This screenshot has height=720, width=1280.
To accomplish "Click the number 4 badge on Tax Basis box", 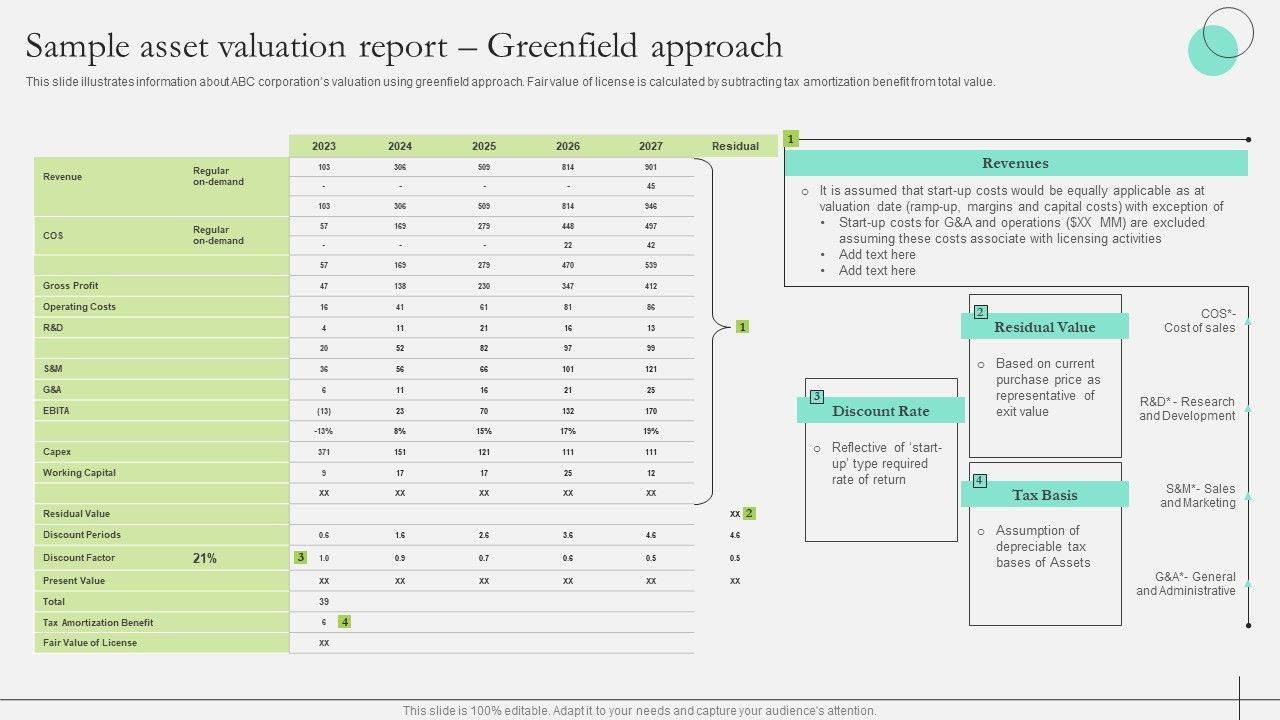I will coord(979,481).
